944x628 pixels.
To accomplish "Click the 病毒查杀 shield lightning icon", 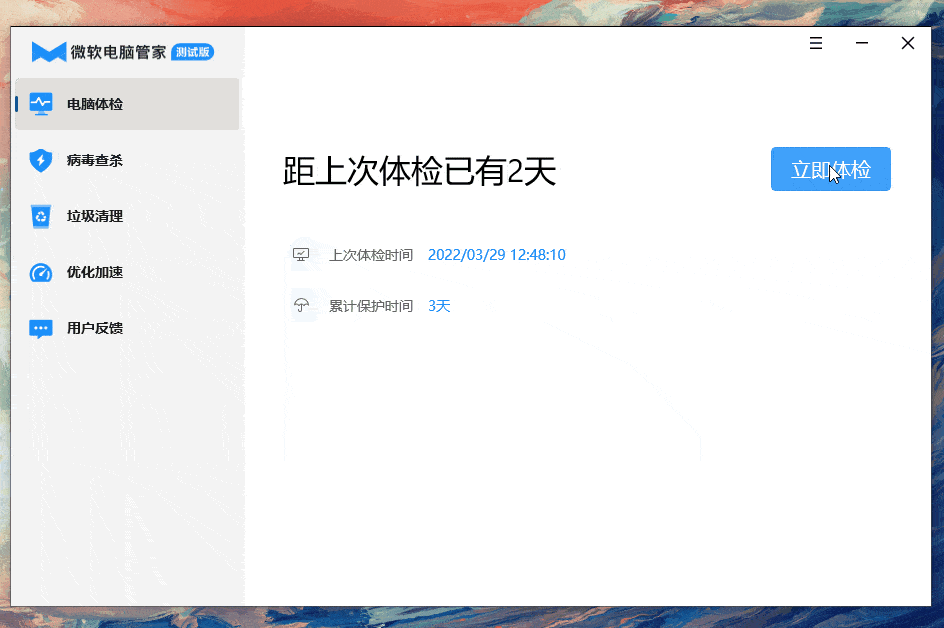I will coord(41,160).
